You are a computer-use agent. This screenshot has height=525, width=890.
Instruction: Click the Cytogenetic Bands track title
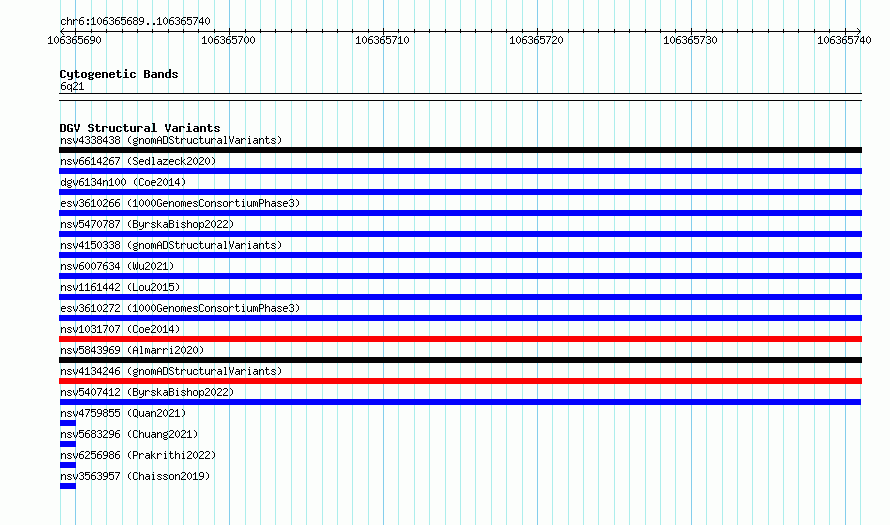[119, 74]
